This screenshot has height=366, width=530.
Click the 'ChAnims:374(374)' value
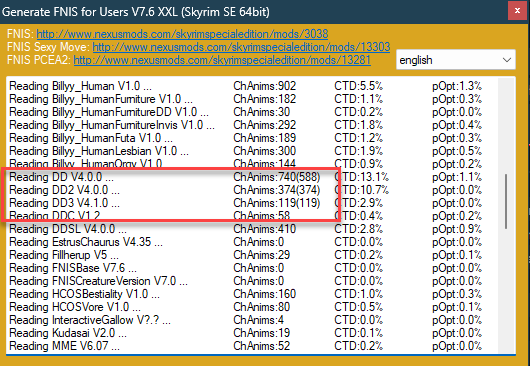coord(276,190)
